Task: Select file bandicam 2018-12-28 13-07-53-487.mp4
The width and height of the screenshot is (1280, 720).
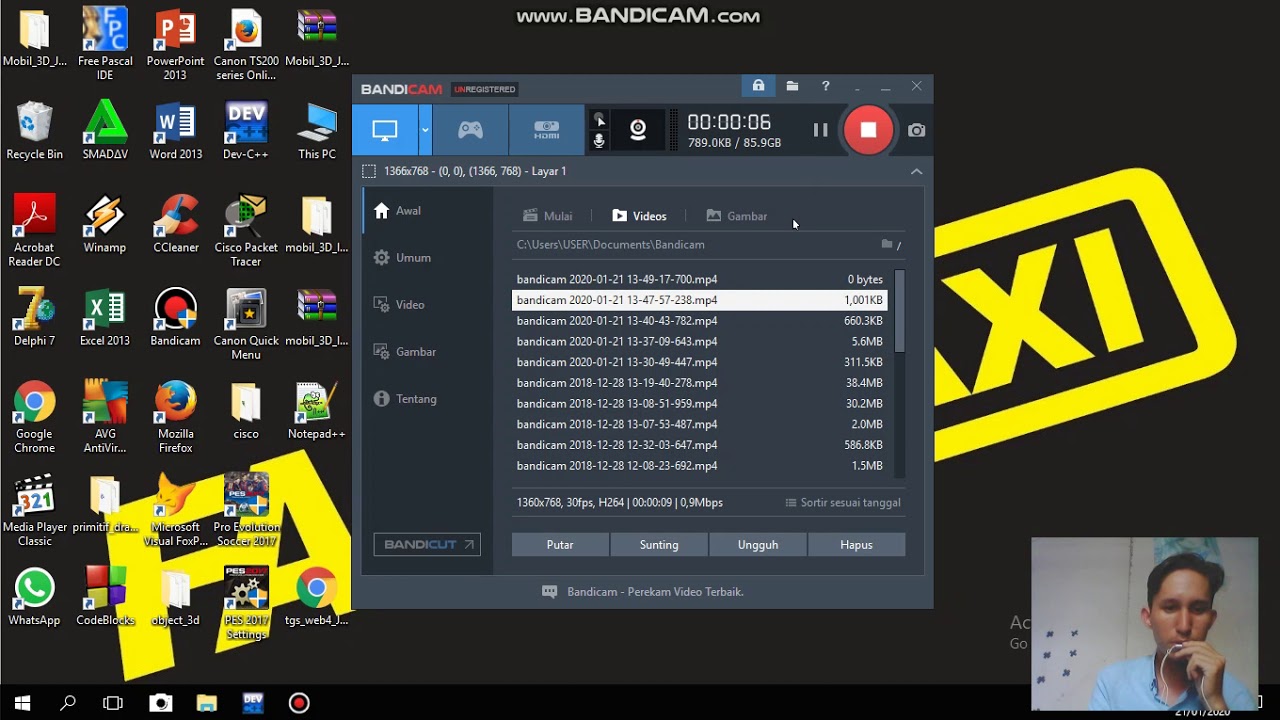Action: [699, 424]
